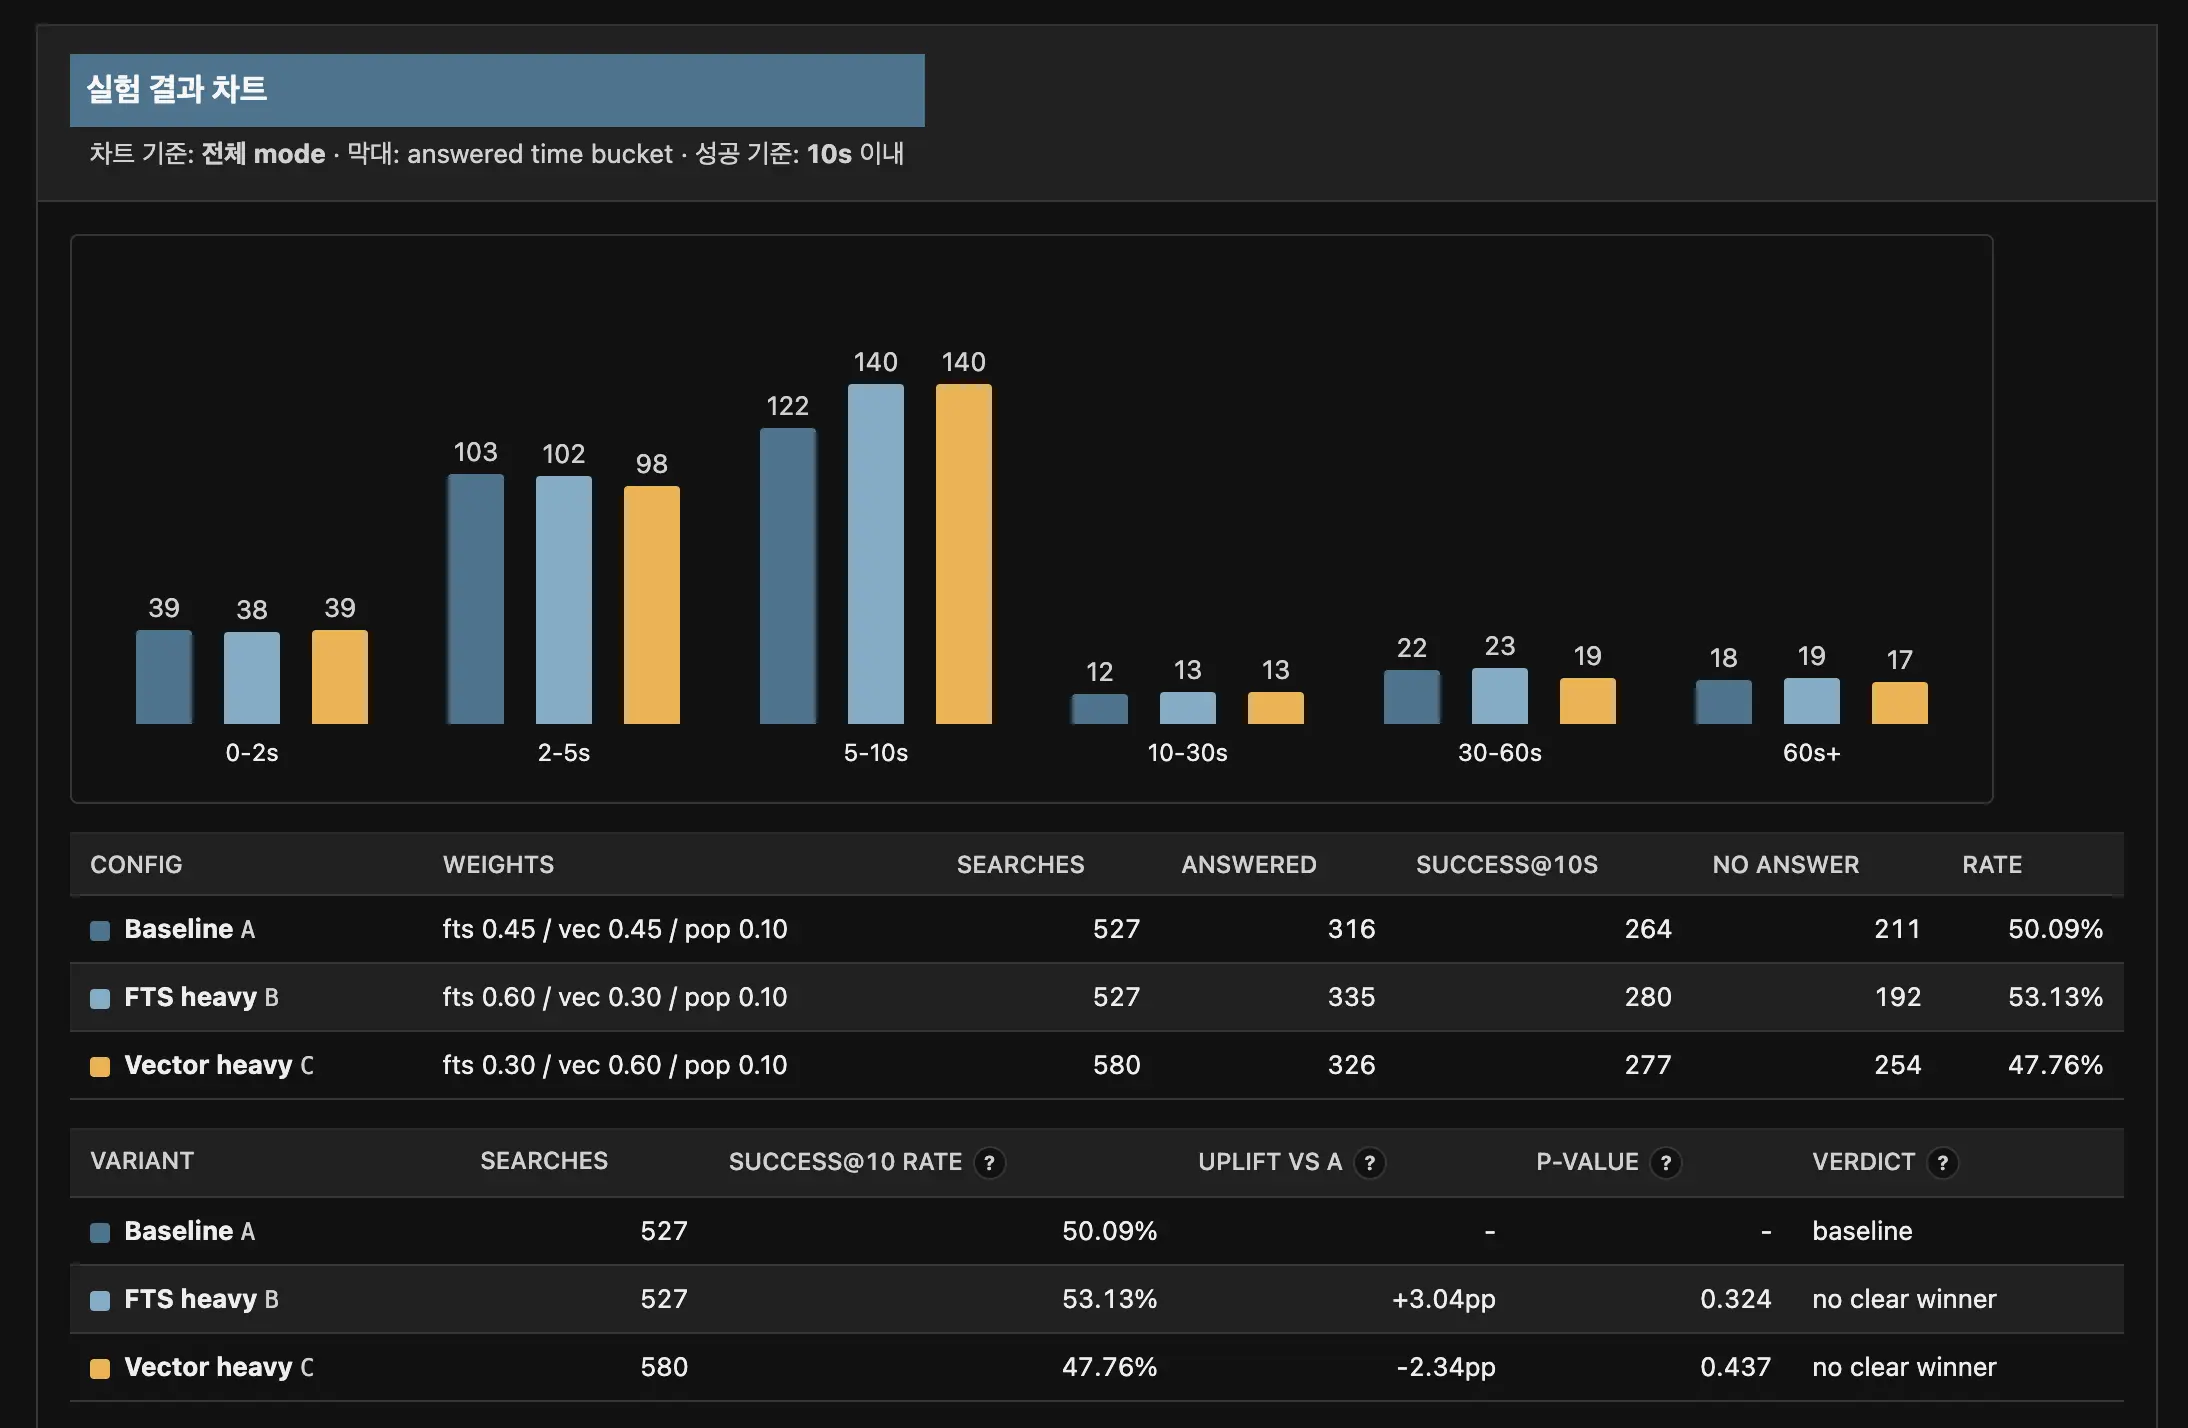Viewport: 2188px width, 1428px height.
Task: Click the +3.04pp uplift value
Action: click(x=1444, y=1299)
